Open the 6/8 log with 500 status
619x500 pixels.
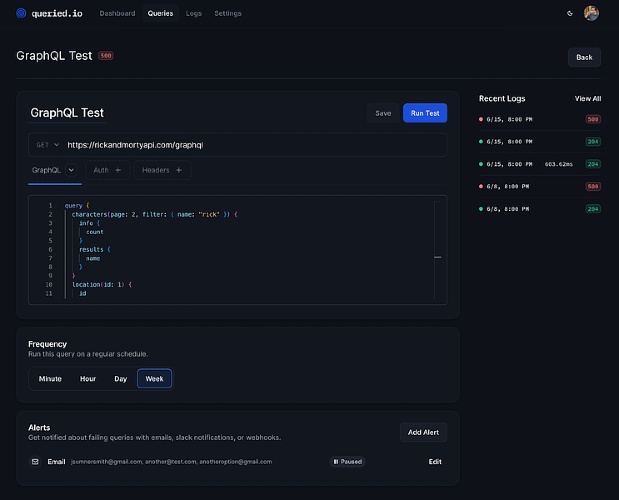[540, 186]
